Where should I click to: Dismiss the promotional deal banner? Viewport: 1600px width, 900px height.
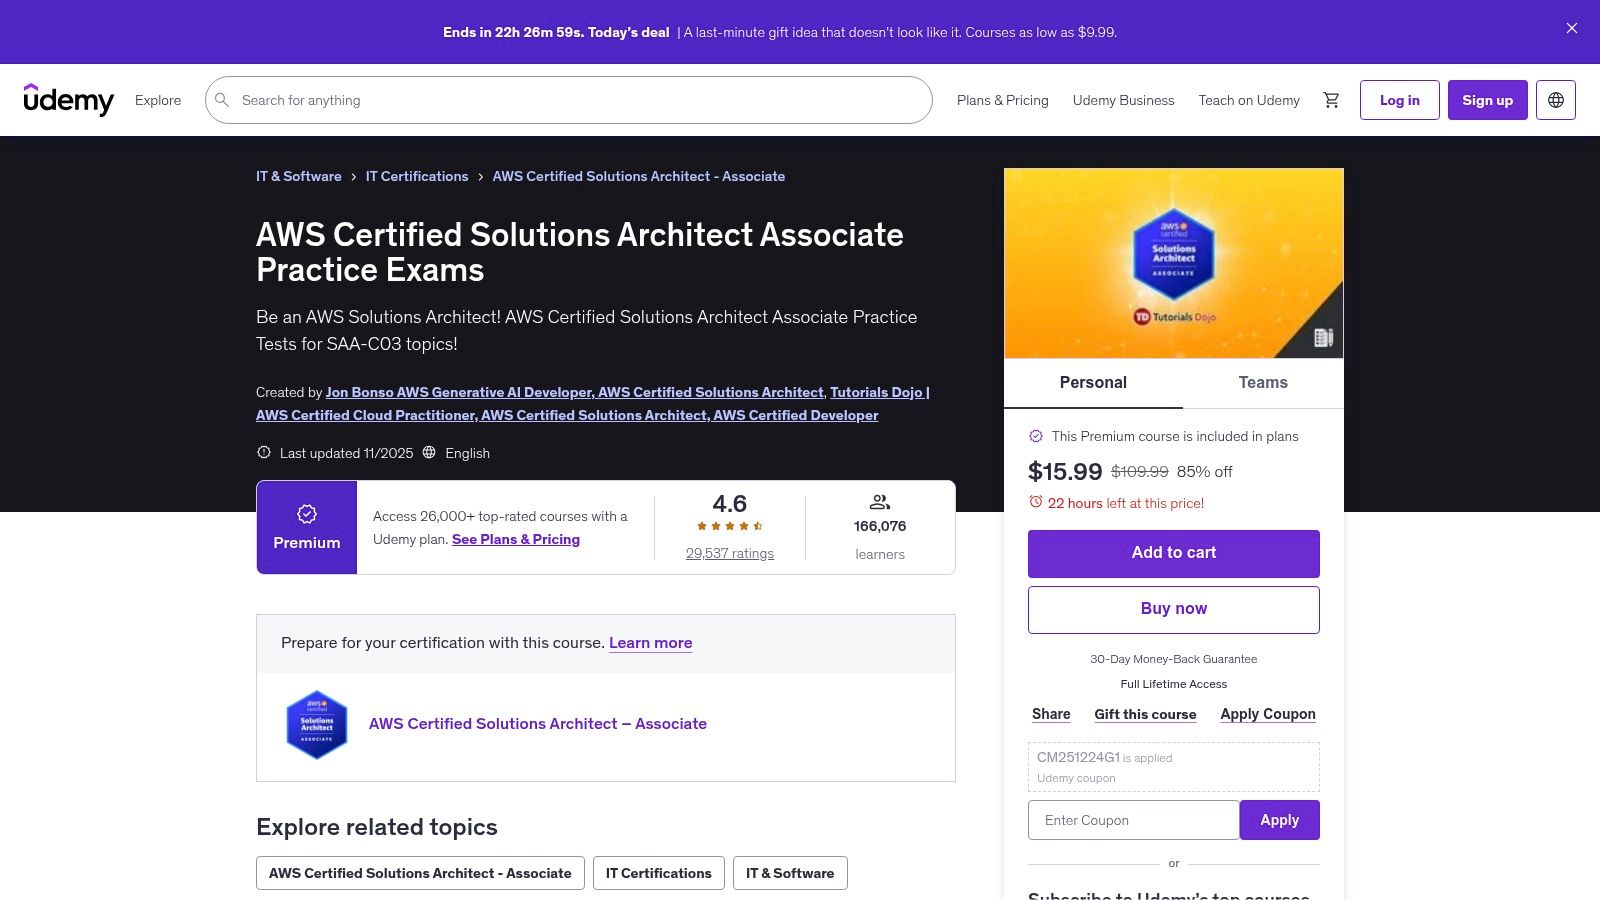[1571, 28]
